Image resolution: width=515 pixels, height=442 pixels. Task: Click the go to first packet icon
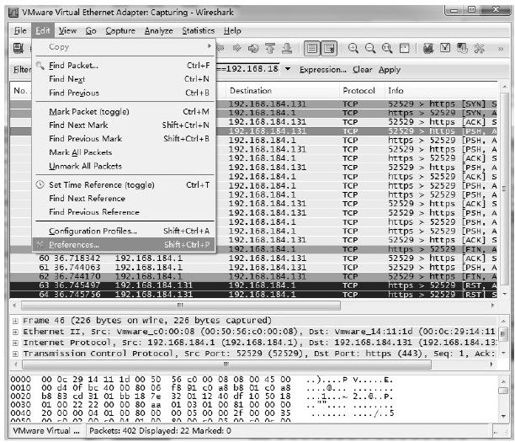(270, 49)
